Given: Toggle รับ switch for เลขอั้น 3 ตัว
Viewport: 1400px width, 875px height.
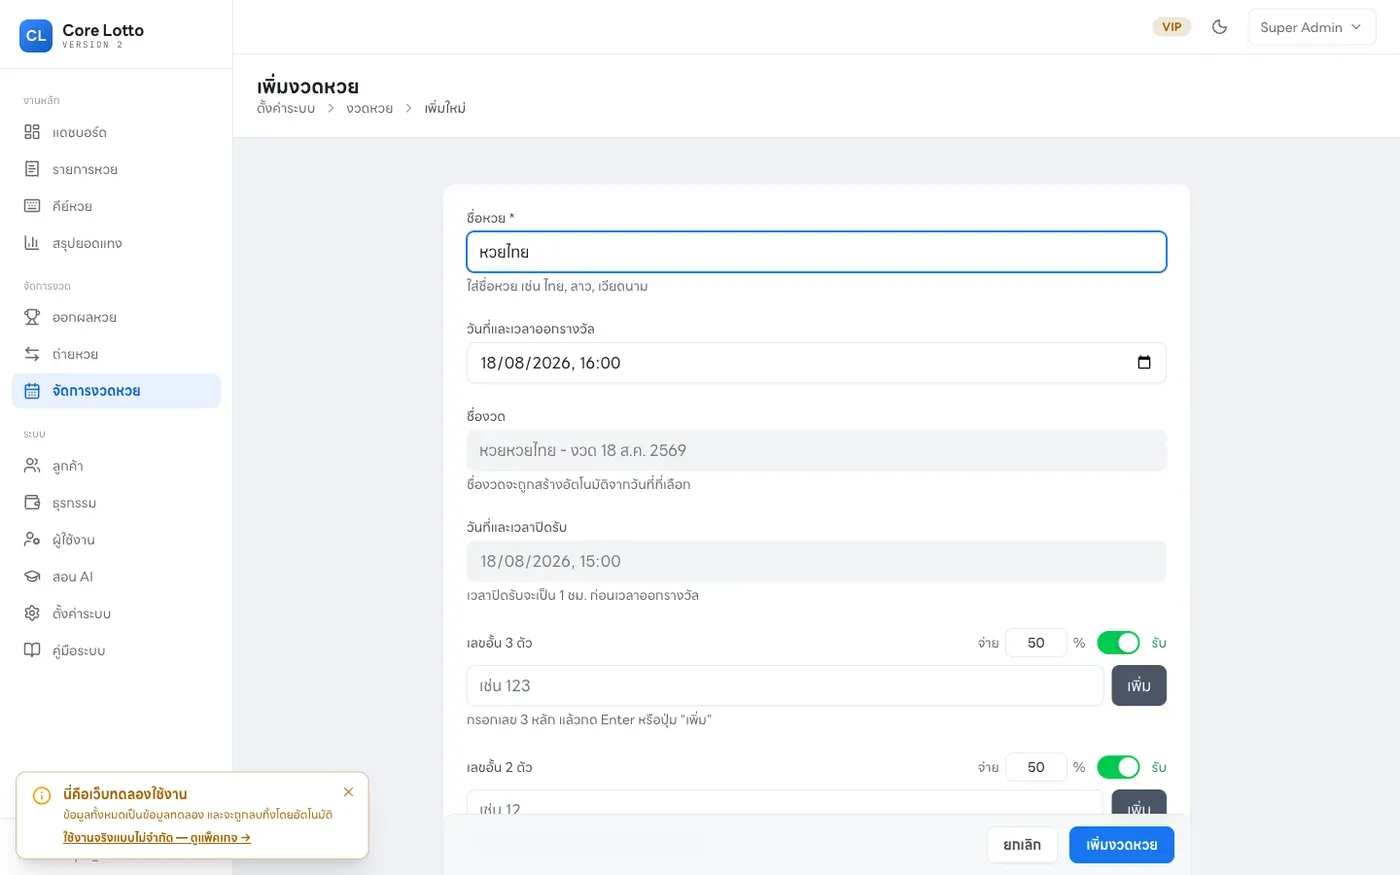Looking at the screenshot, I should pyautogui.click(x=1118, y=642).
